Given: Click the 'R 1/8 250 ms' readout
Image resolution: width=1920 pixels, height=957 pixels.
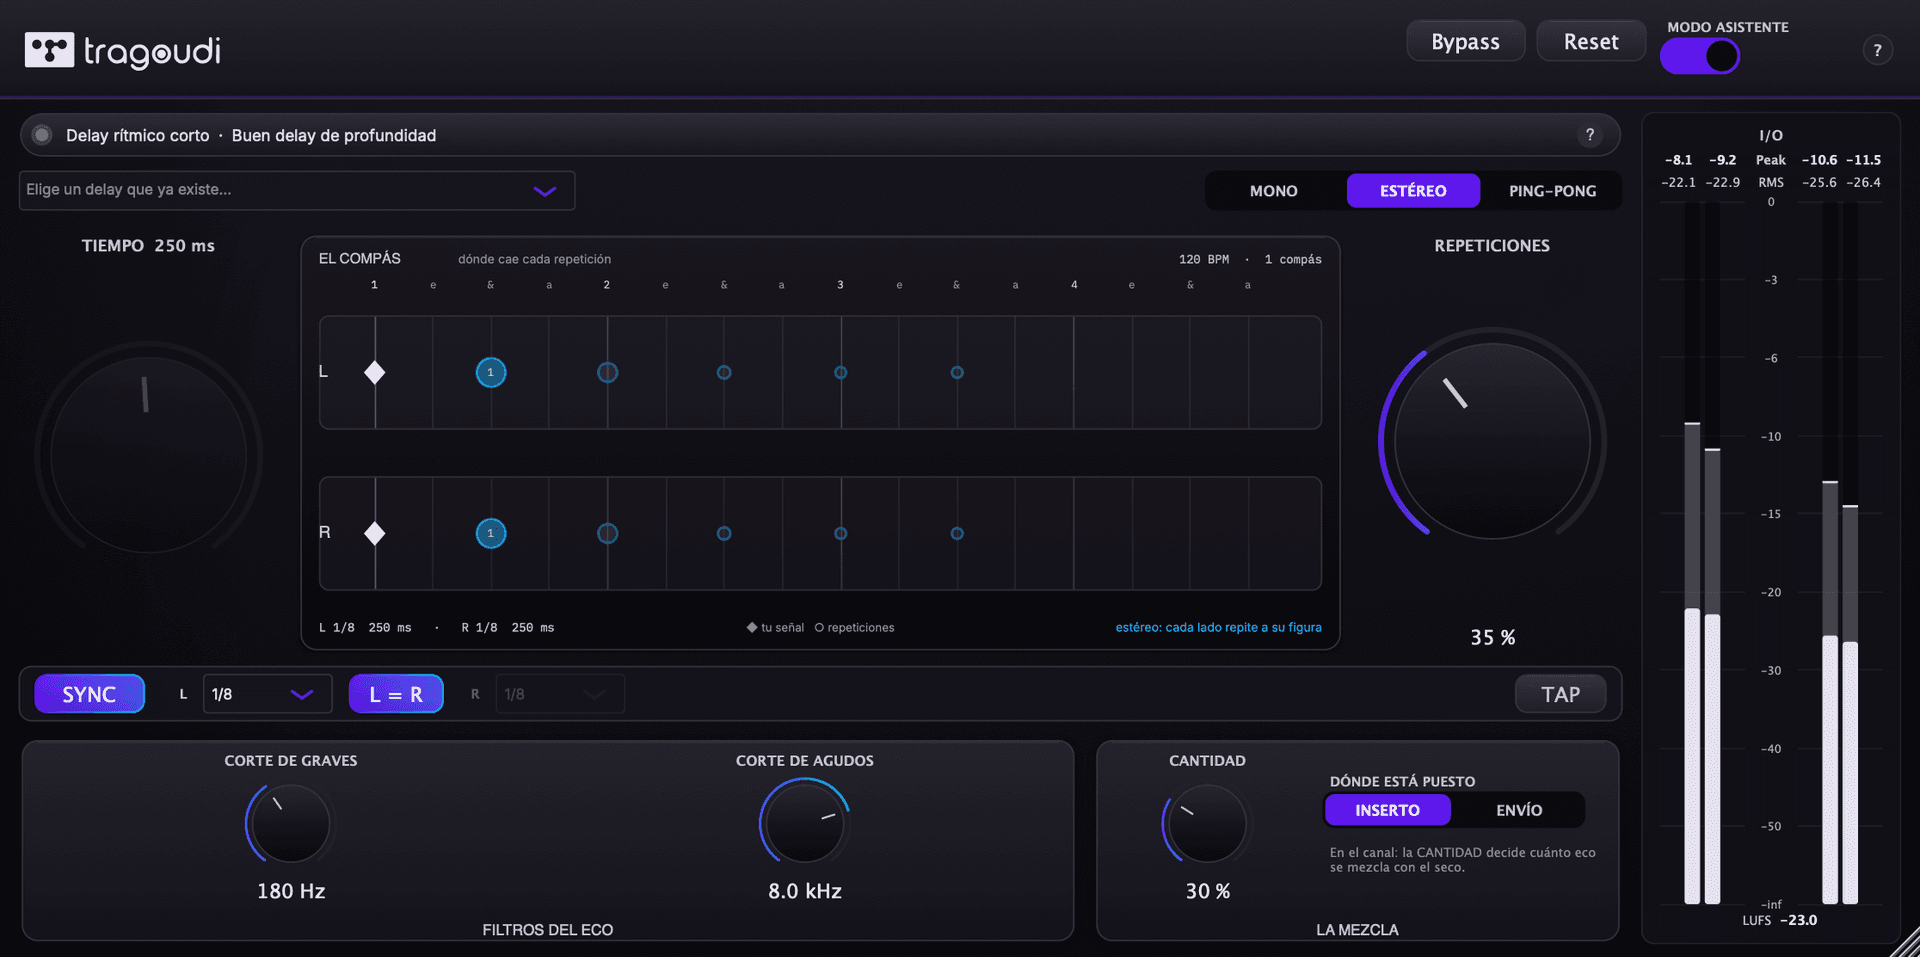Looking at the screenshot, I should click(x=508, y=628).
